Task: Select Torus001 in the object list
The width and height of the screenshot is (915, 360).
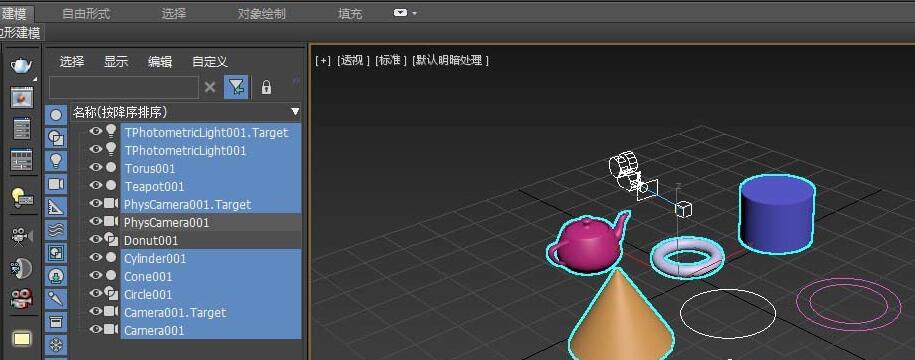Action: [150, 168]
